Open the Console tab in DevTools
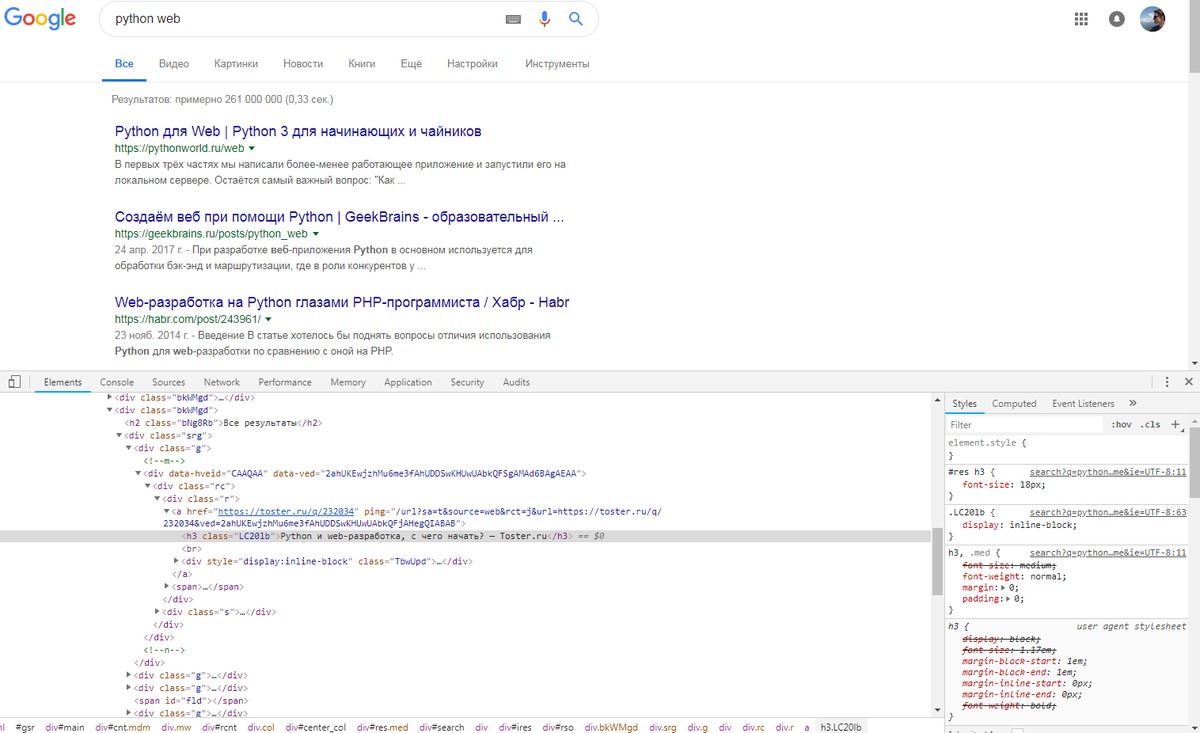1200x733 pixels. [x=117, y=382]
